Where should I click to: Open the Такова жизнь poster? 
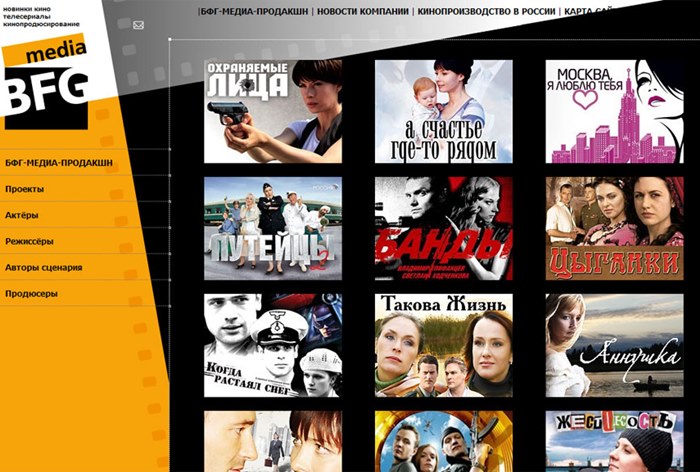(444, 345)
